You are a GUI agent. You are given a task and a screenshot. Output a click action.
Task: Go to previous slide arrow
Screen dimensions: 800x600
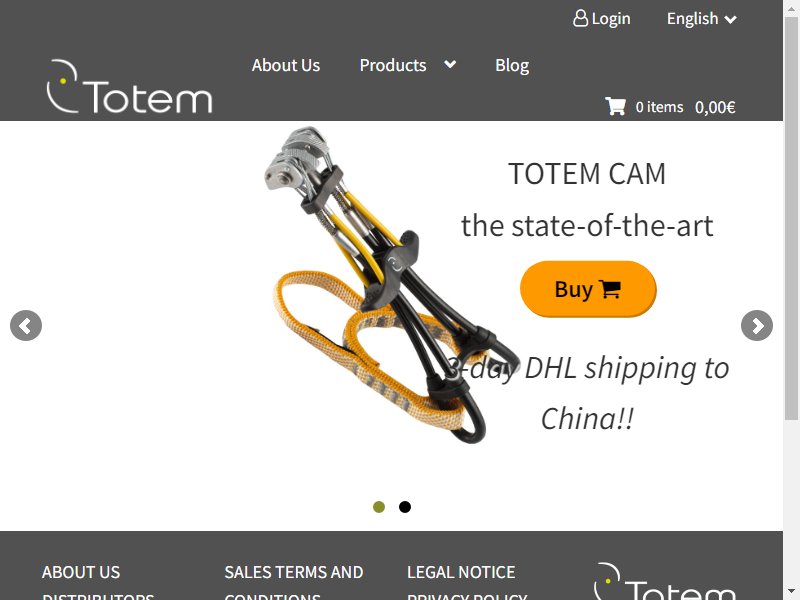[x=26, y=326]
